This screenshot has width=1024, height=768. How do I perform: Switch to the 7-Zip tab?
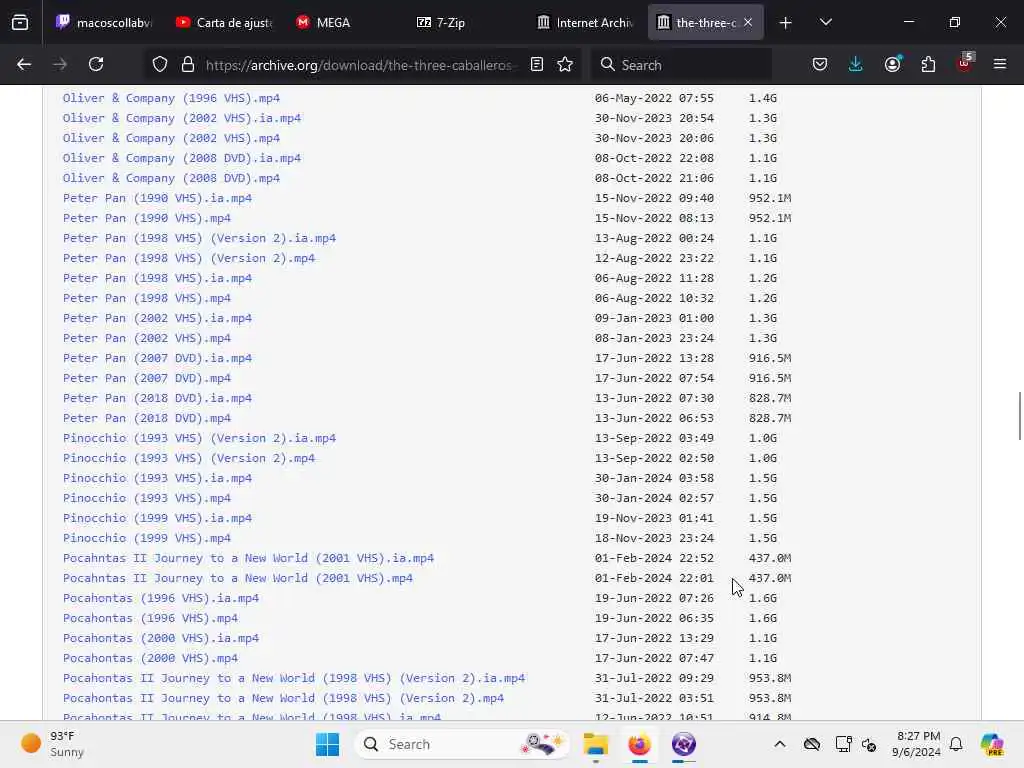(x=464, y=23)
